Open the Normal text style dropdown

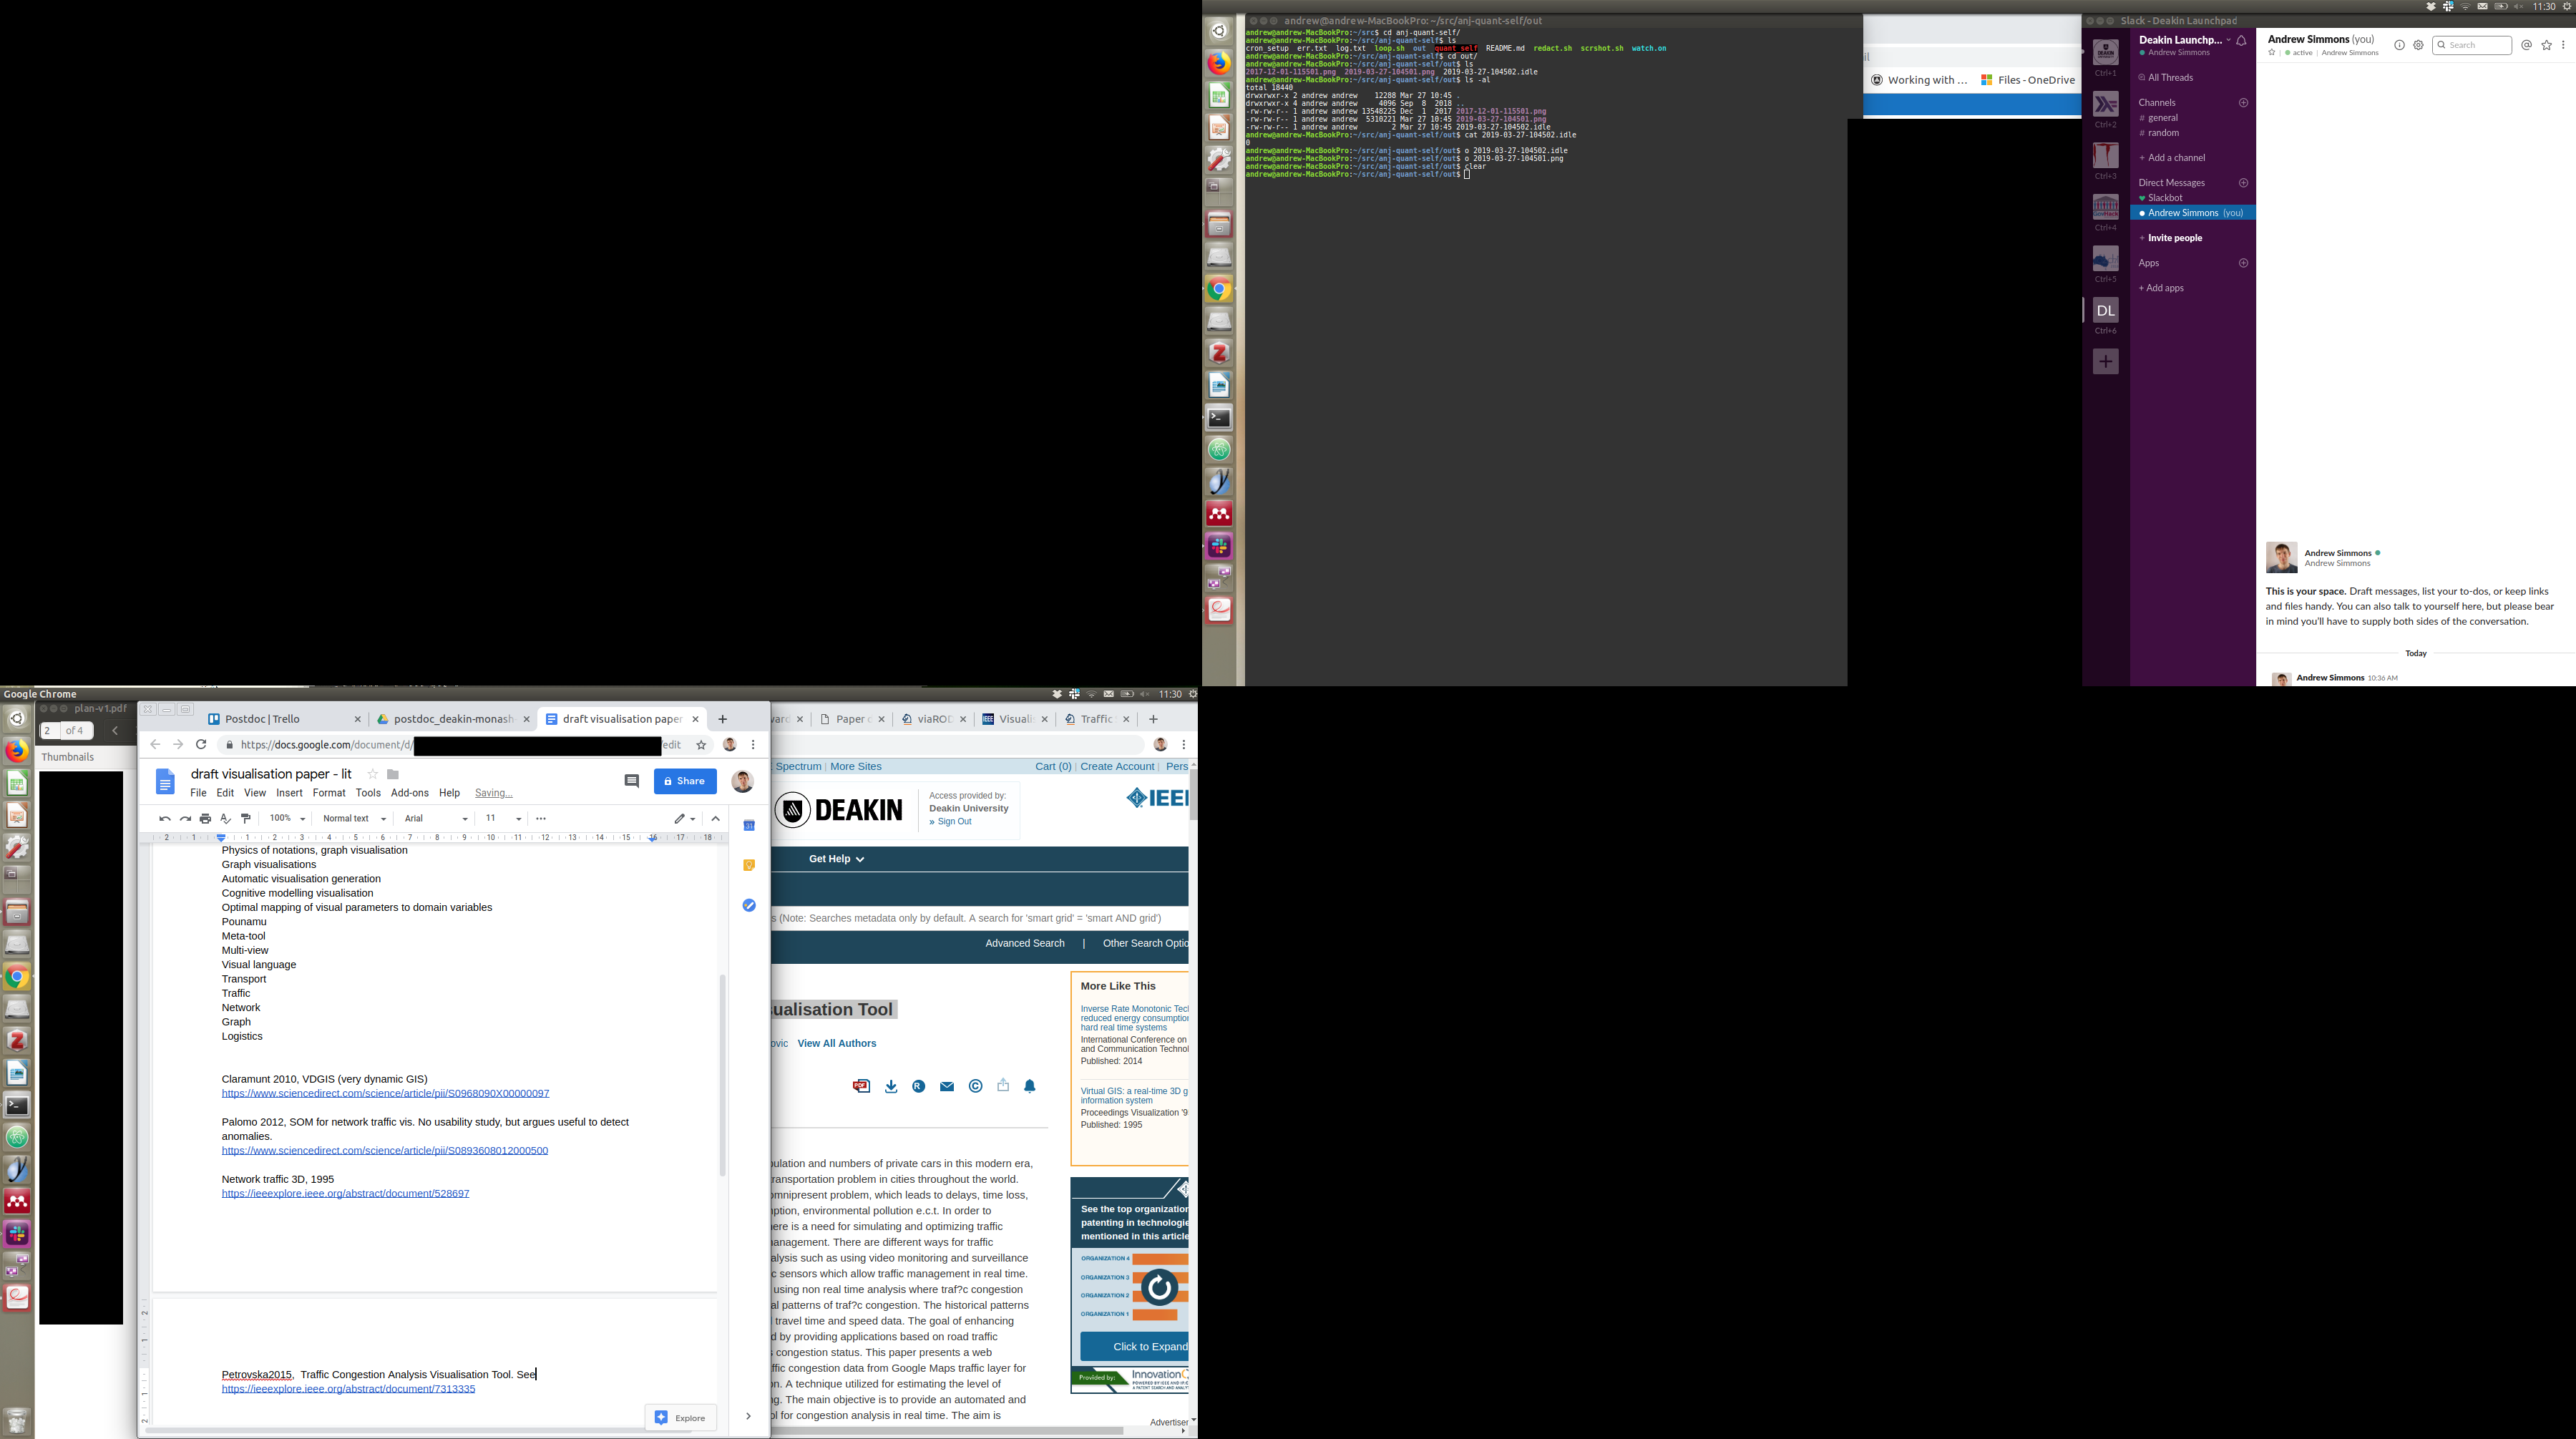tap(354, 818)
